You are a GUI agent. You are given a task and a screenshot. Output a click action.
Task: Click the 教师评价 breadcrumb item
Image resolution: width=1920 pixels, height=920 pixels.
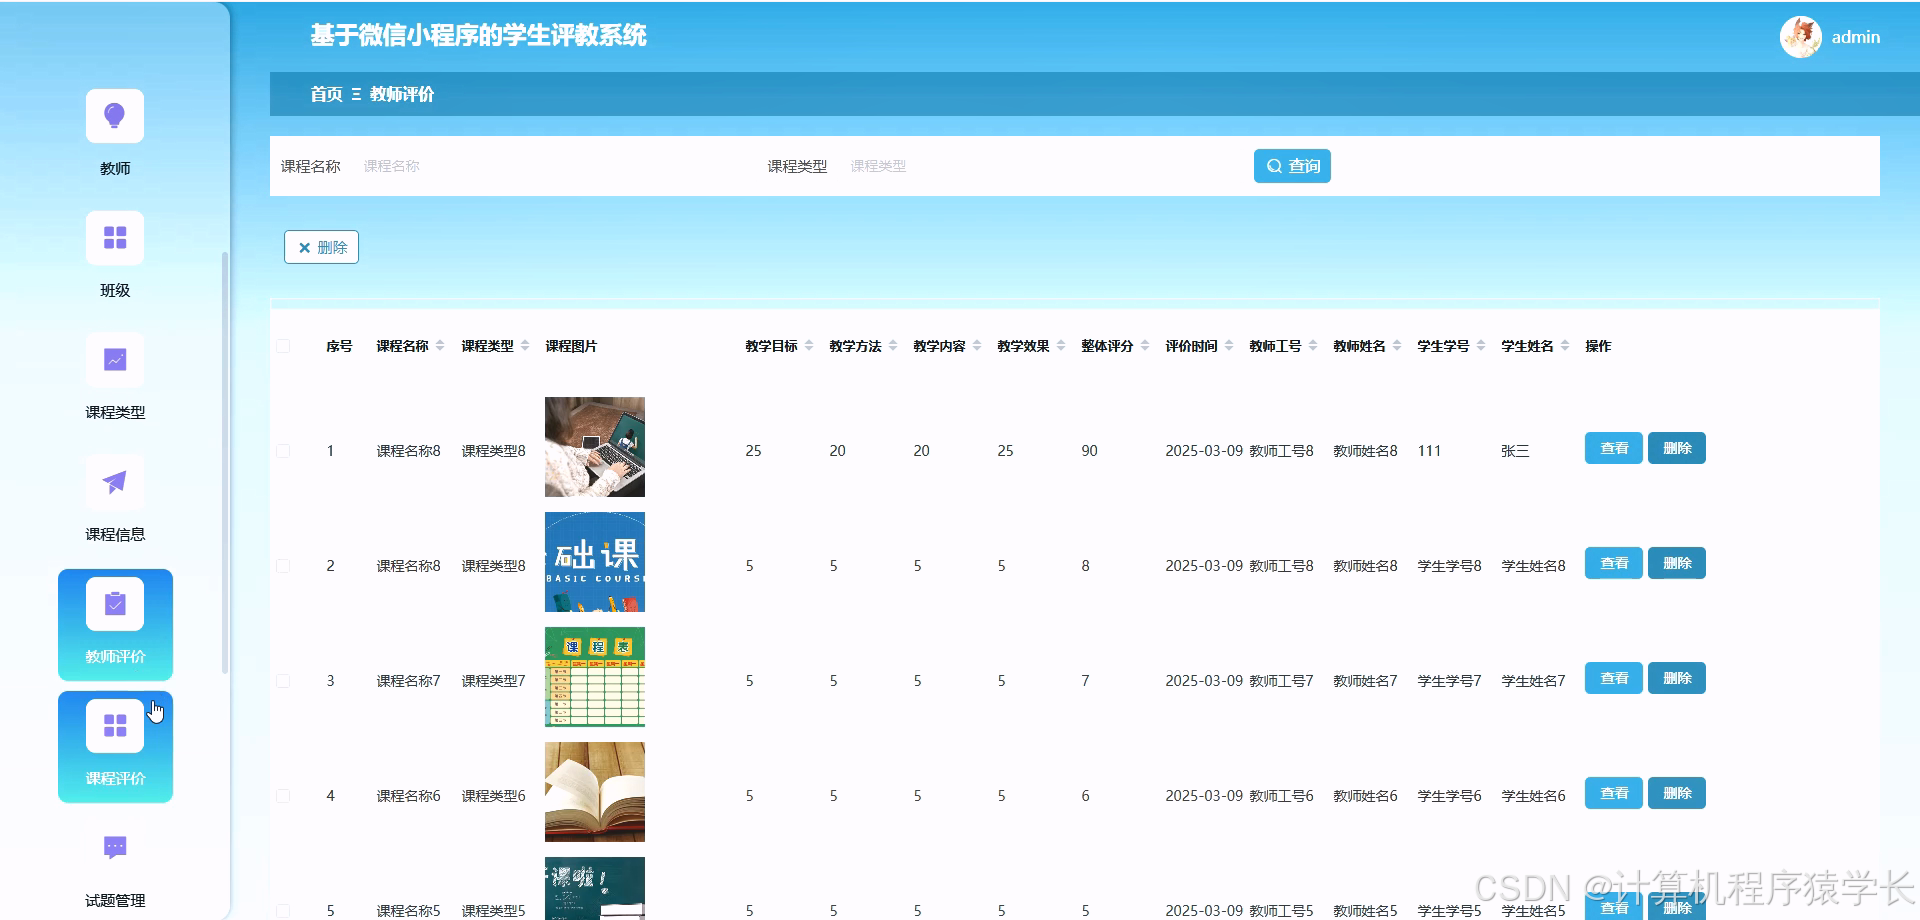[402, 94]
